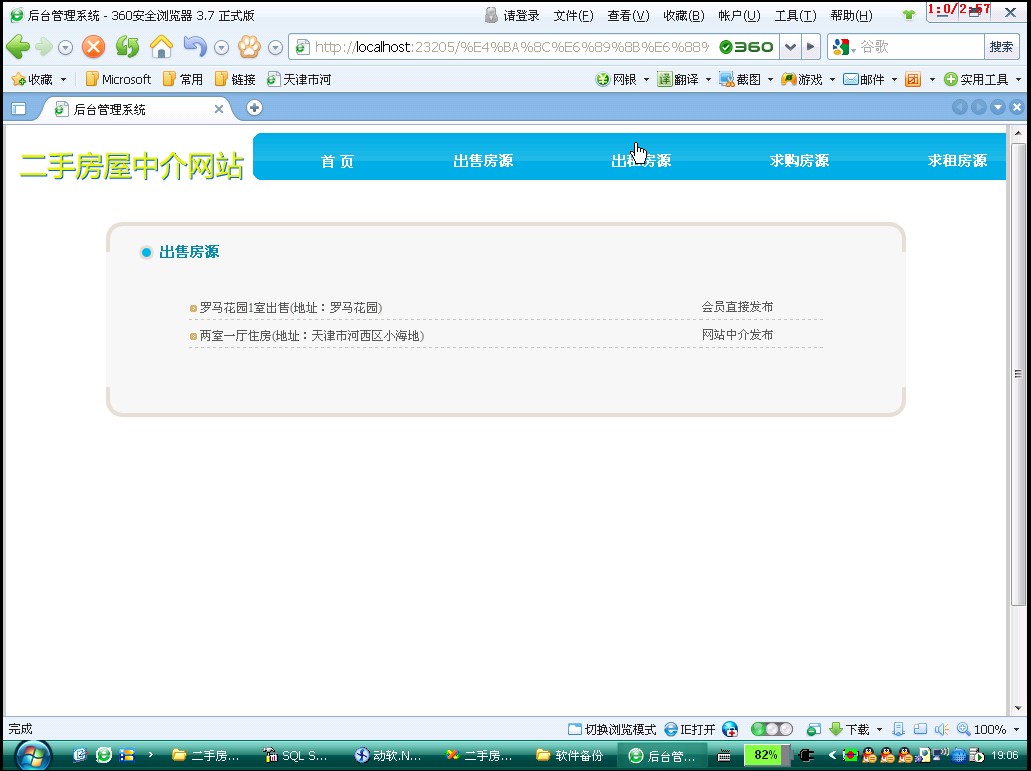Expand the zoom level 100% dropdown

point(1016,729)
